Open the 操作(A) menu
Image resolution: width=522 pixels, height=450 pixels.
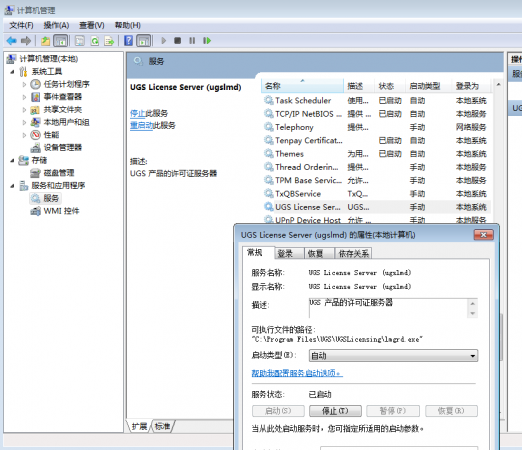coord(56,25)
